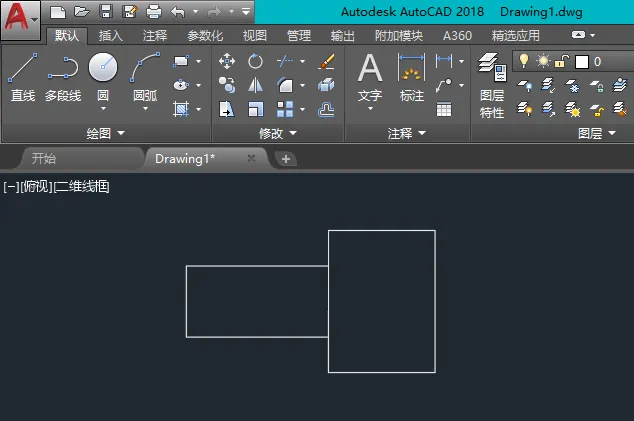Click the white layer color swatch

(581, 62)
